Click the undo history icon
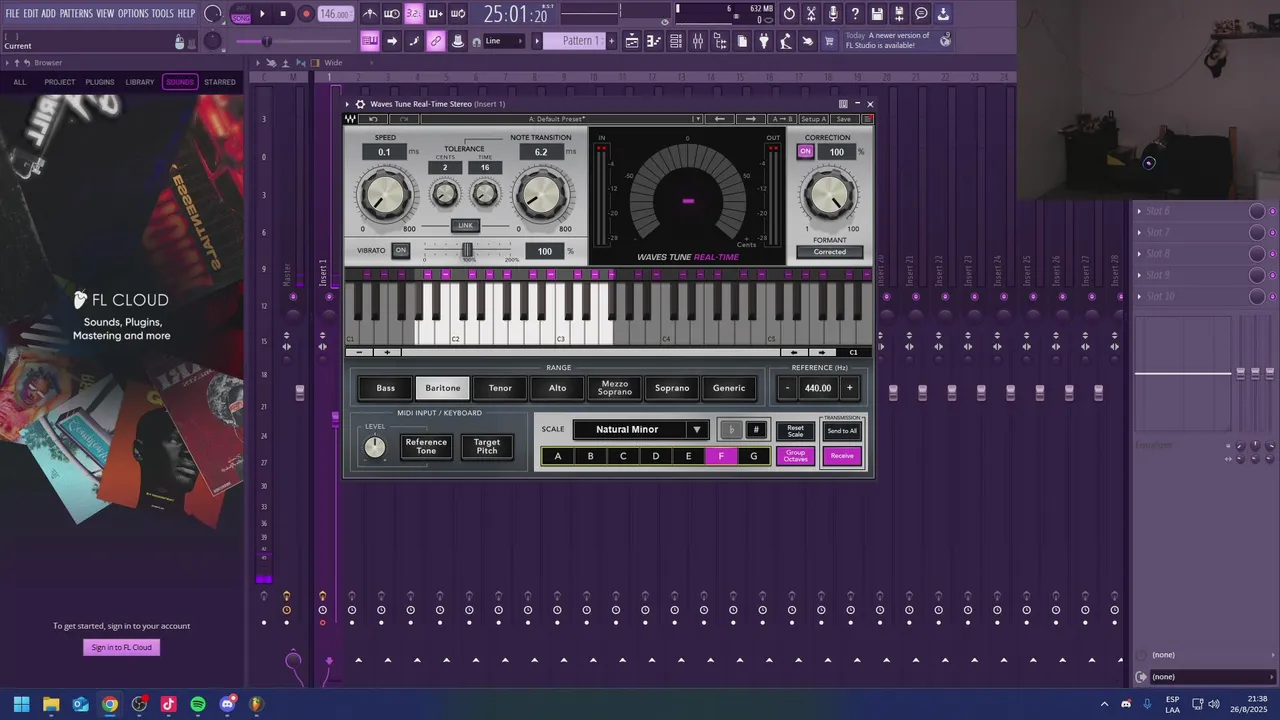This screenshot has height=720, width=1280. pos(789,14)
